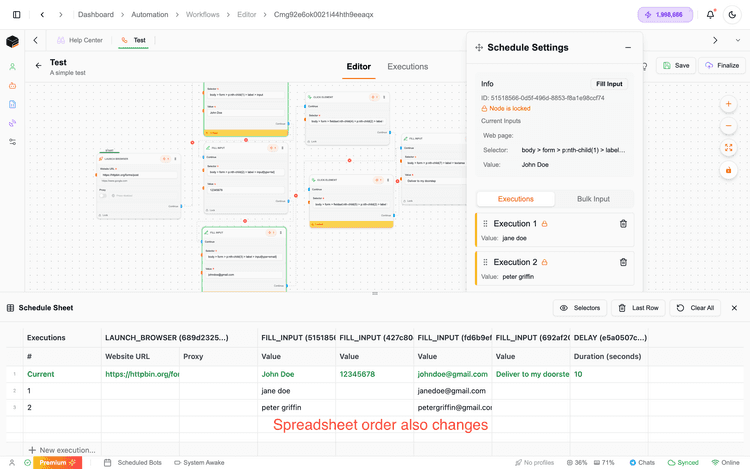
Task: Open the Premium badge in status bar
Action: [57, 462]
